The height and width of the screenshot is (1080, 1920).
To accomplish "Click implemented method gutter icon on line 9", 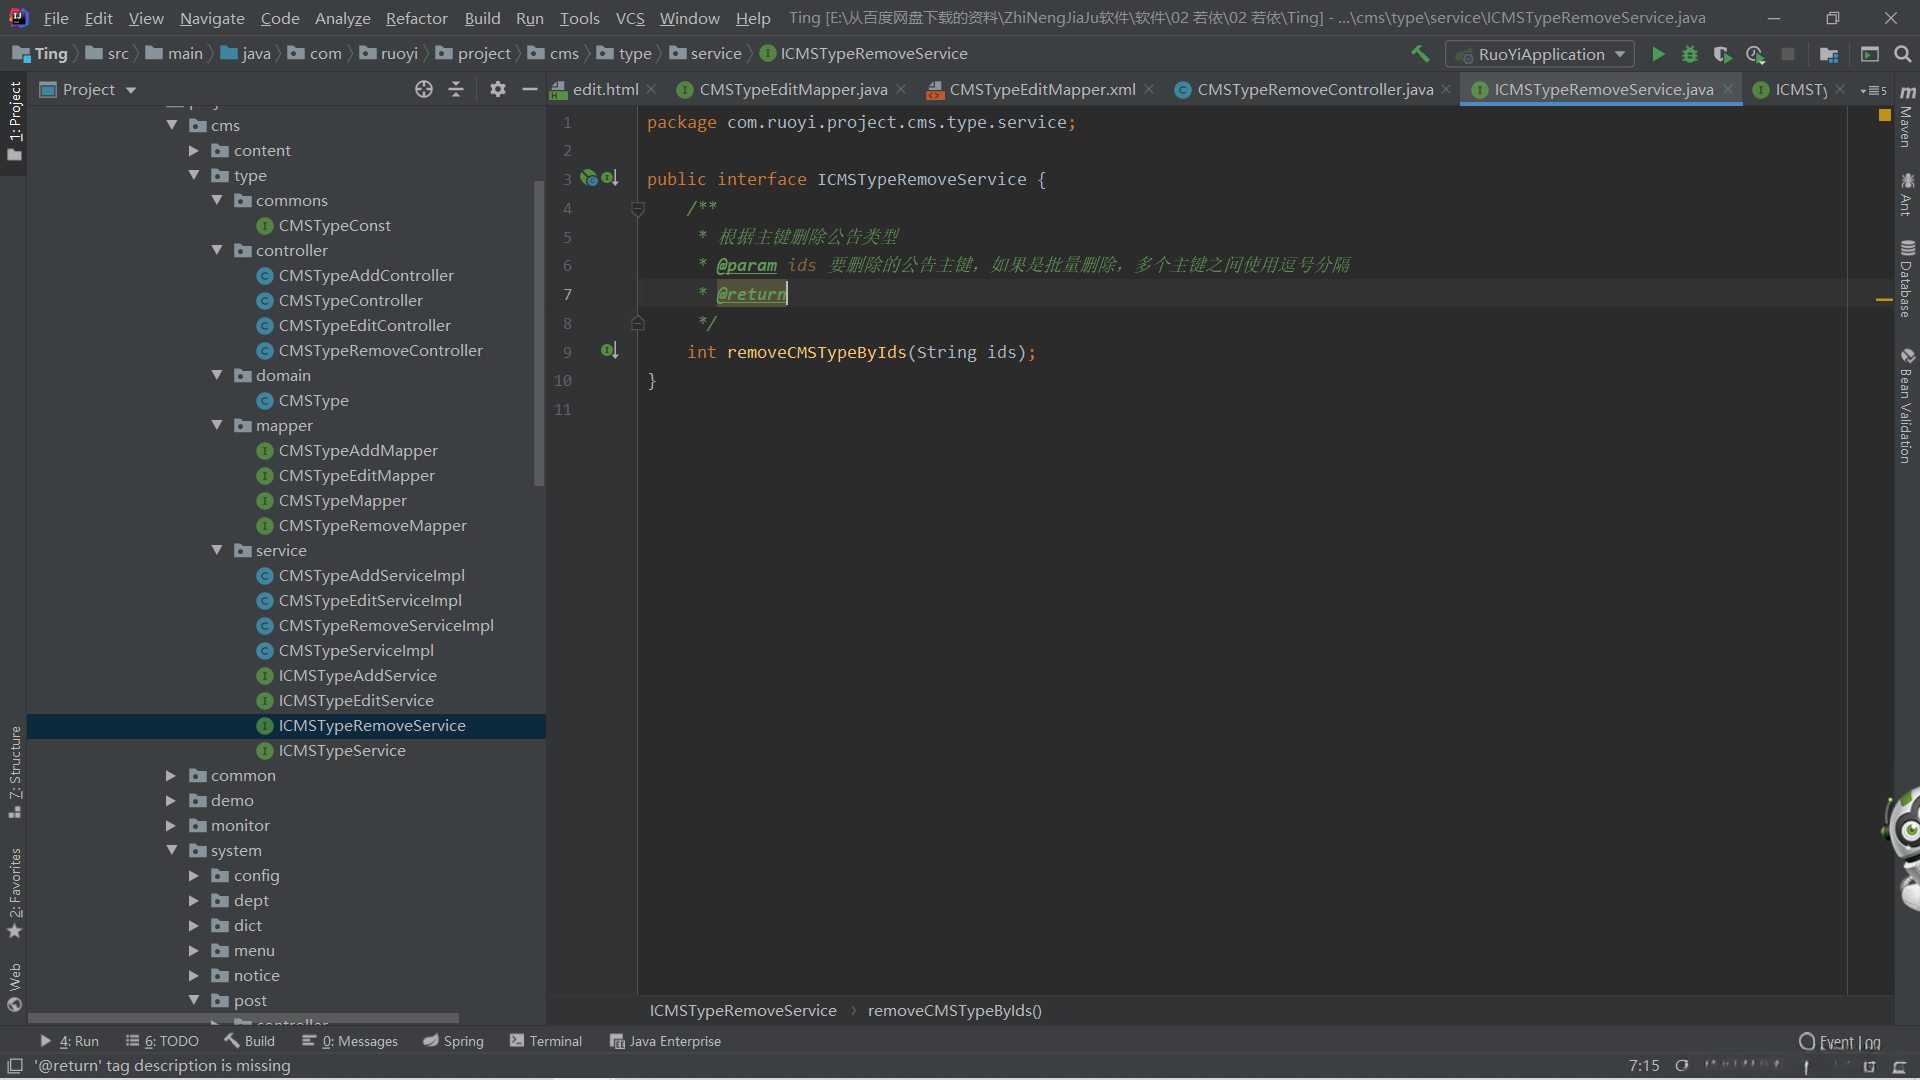I will click(x=609, y=351).
